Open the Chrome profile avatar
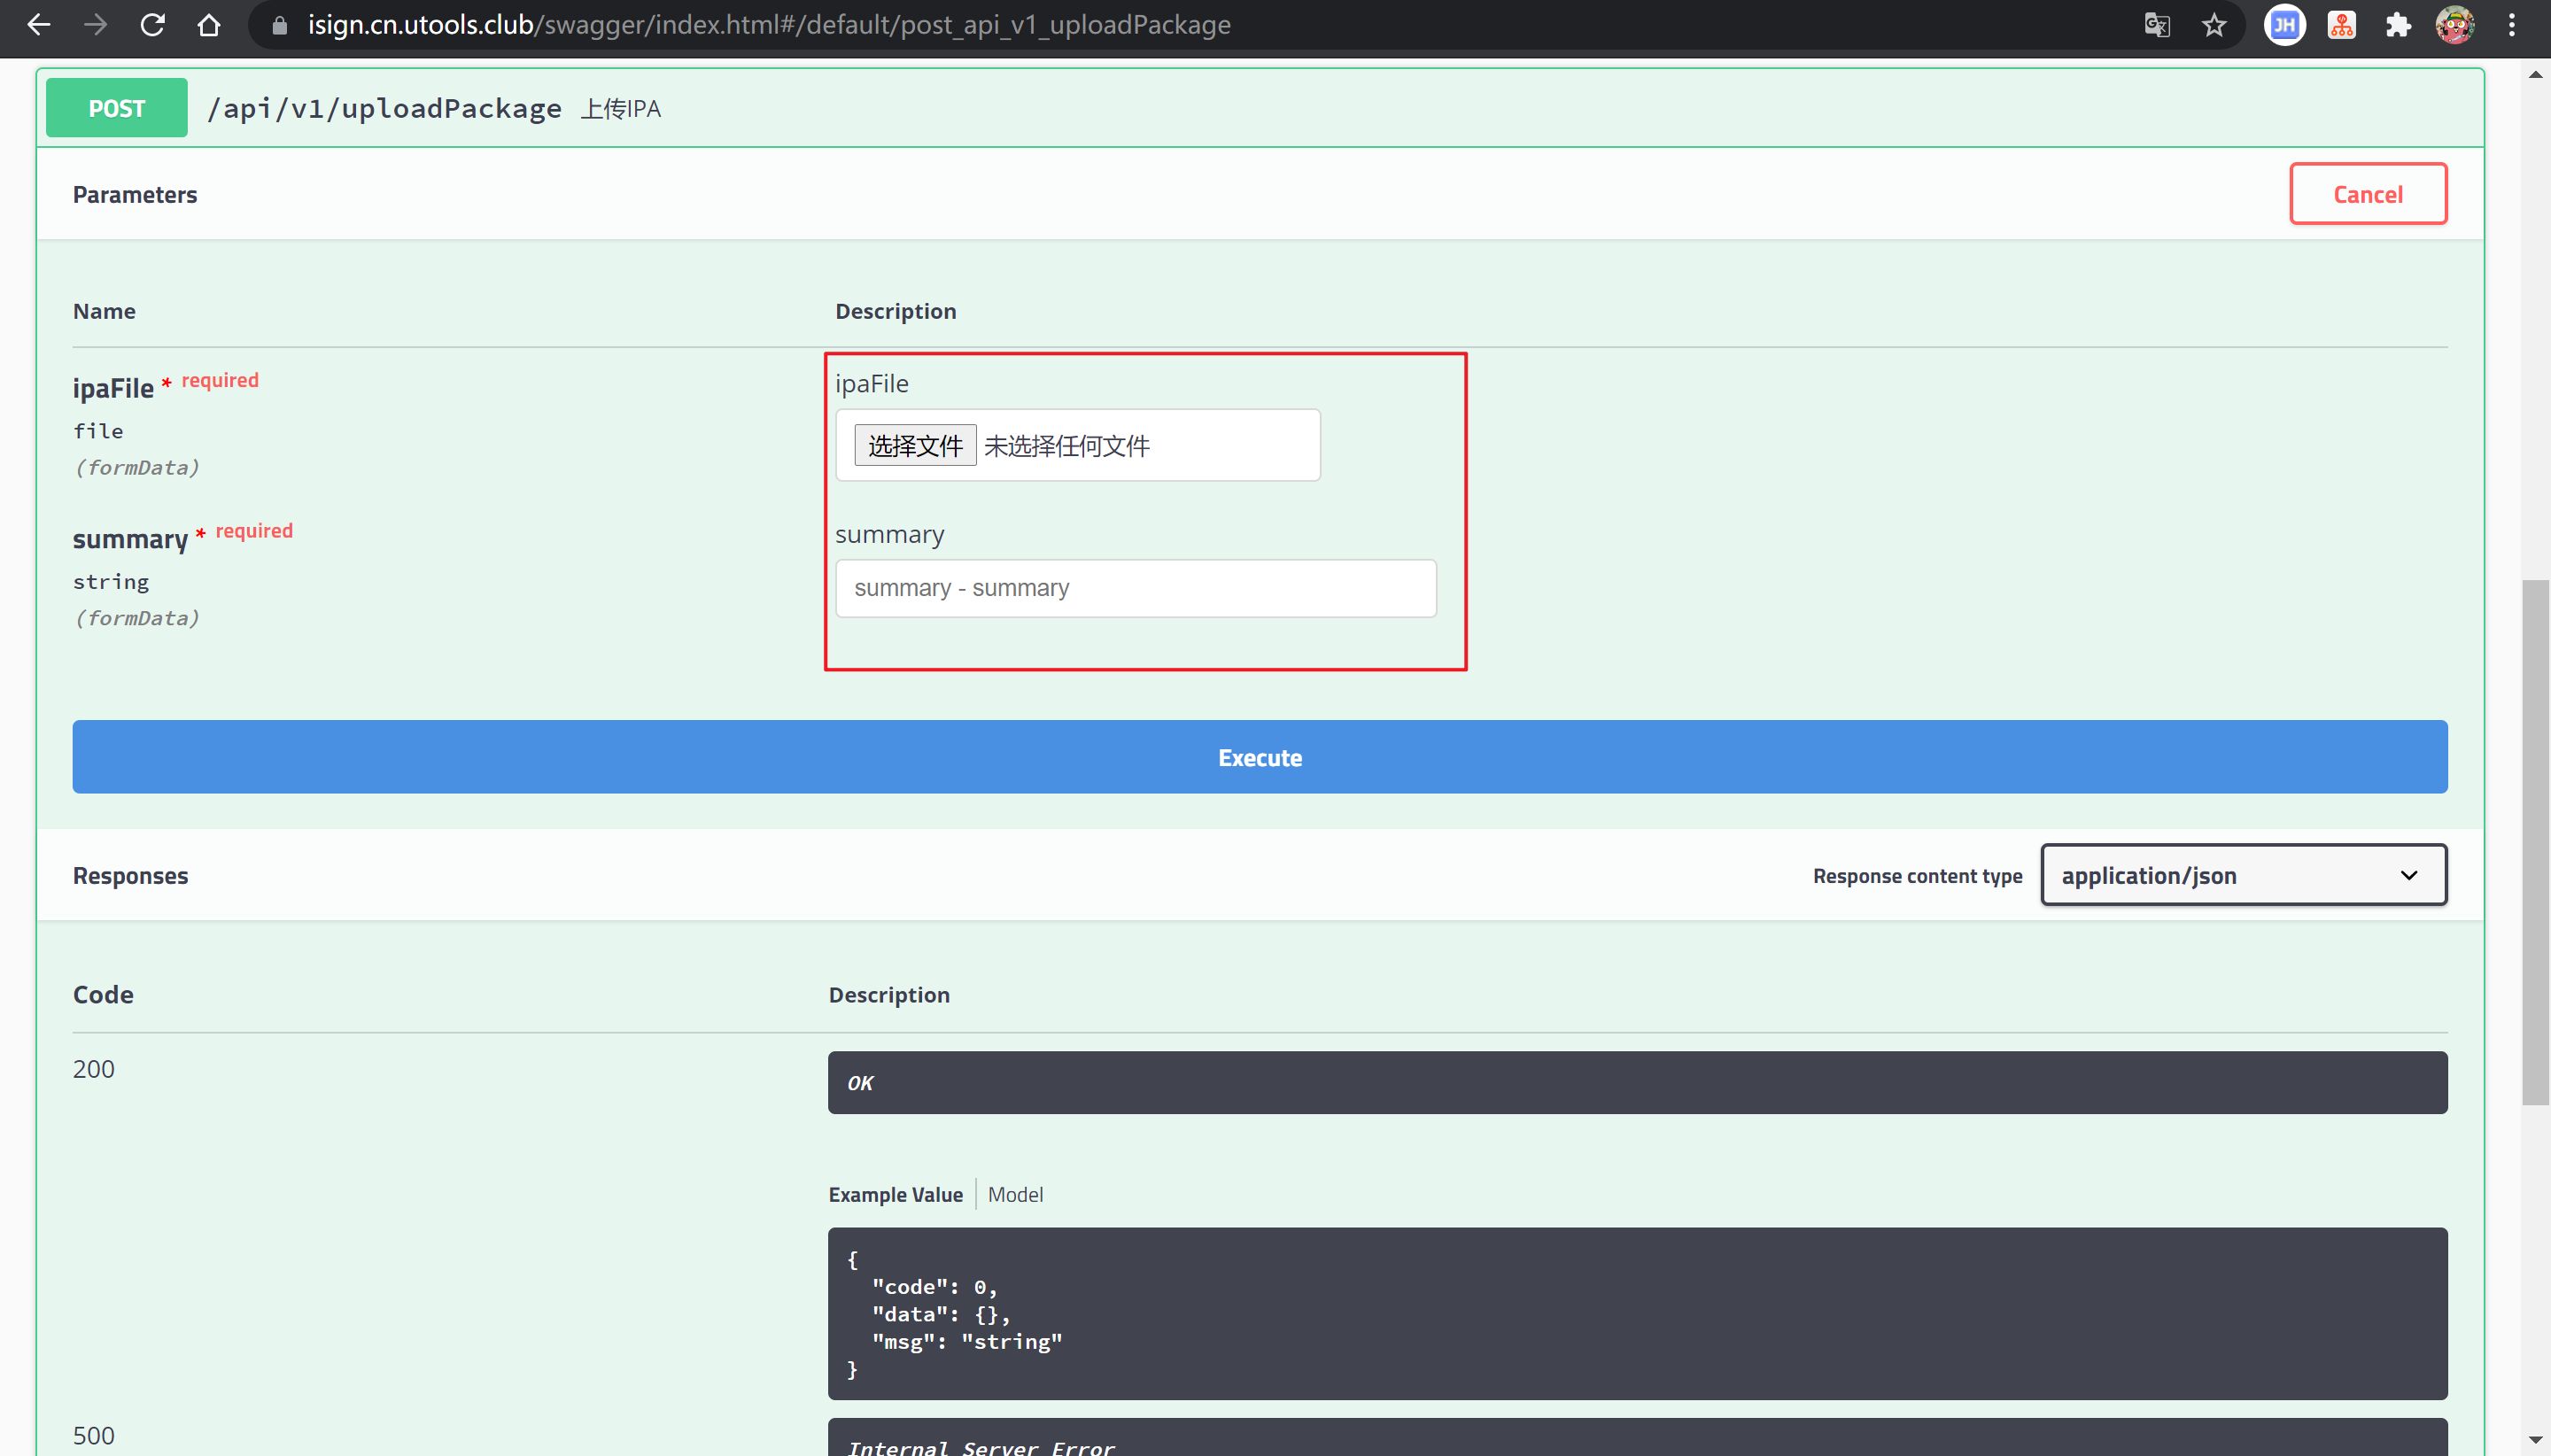This screenshot has width=2551, height=1456. [2455, 25]
